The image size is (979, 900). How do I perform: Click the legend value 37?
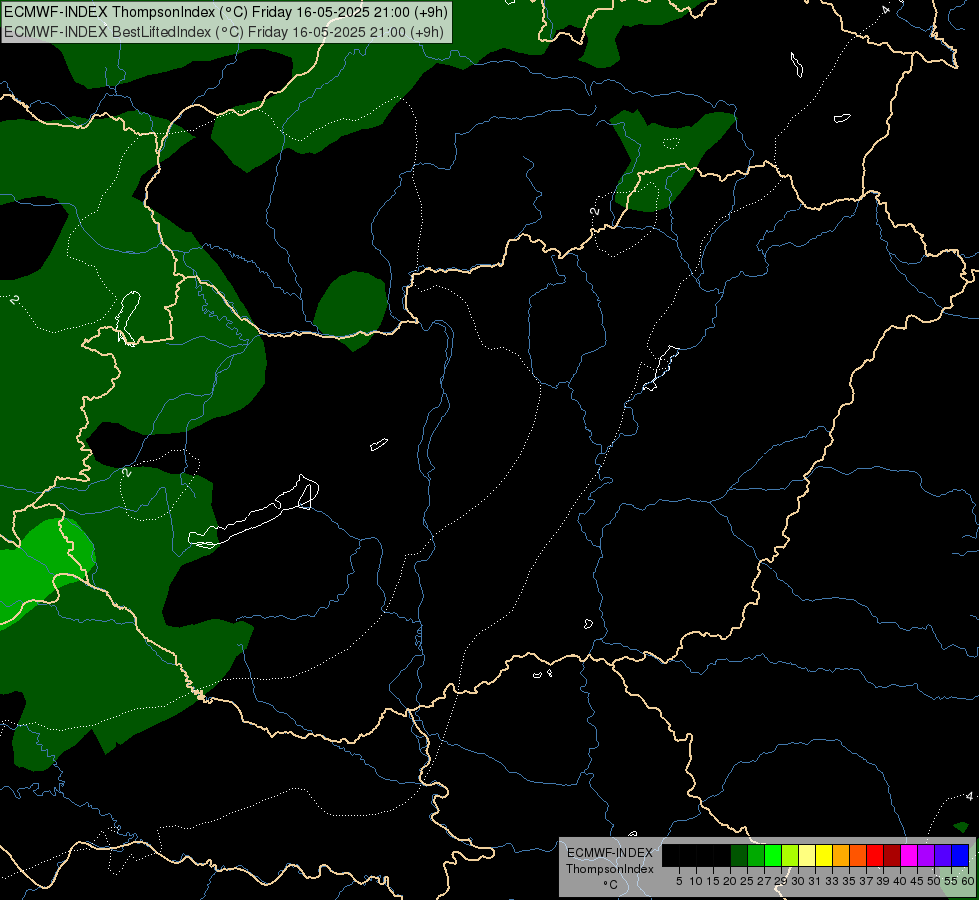(x=866, y=881)
